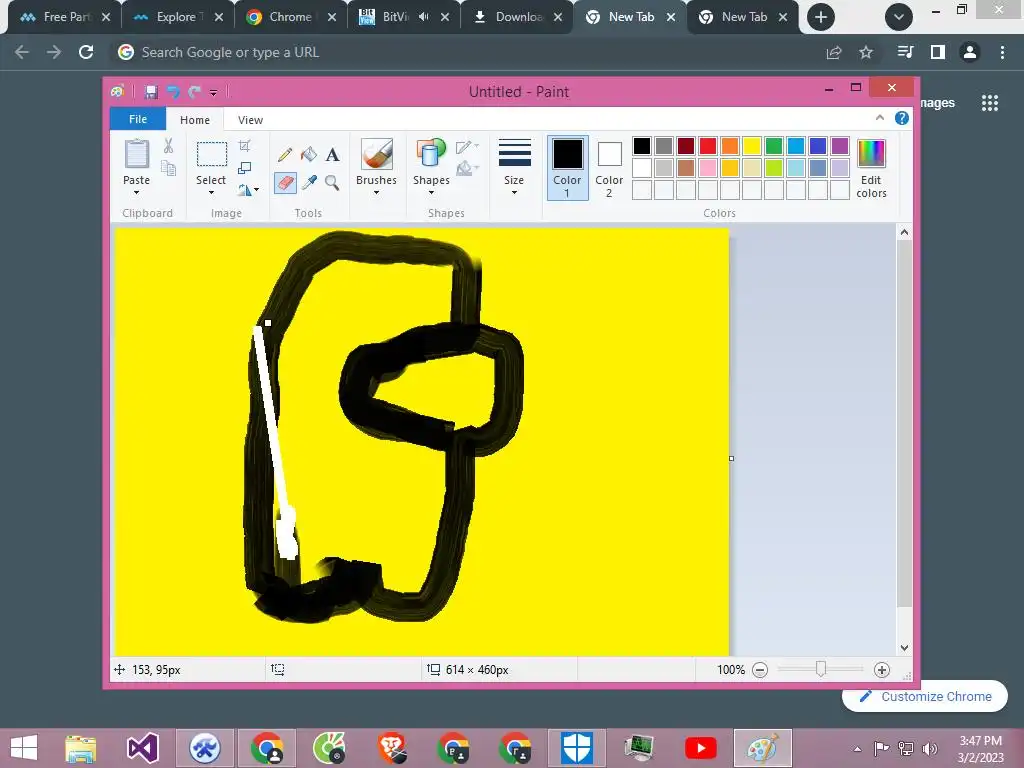Select the Text tool
The image size is (1024, 768).
[332, 155]
